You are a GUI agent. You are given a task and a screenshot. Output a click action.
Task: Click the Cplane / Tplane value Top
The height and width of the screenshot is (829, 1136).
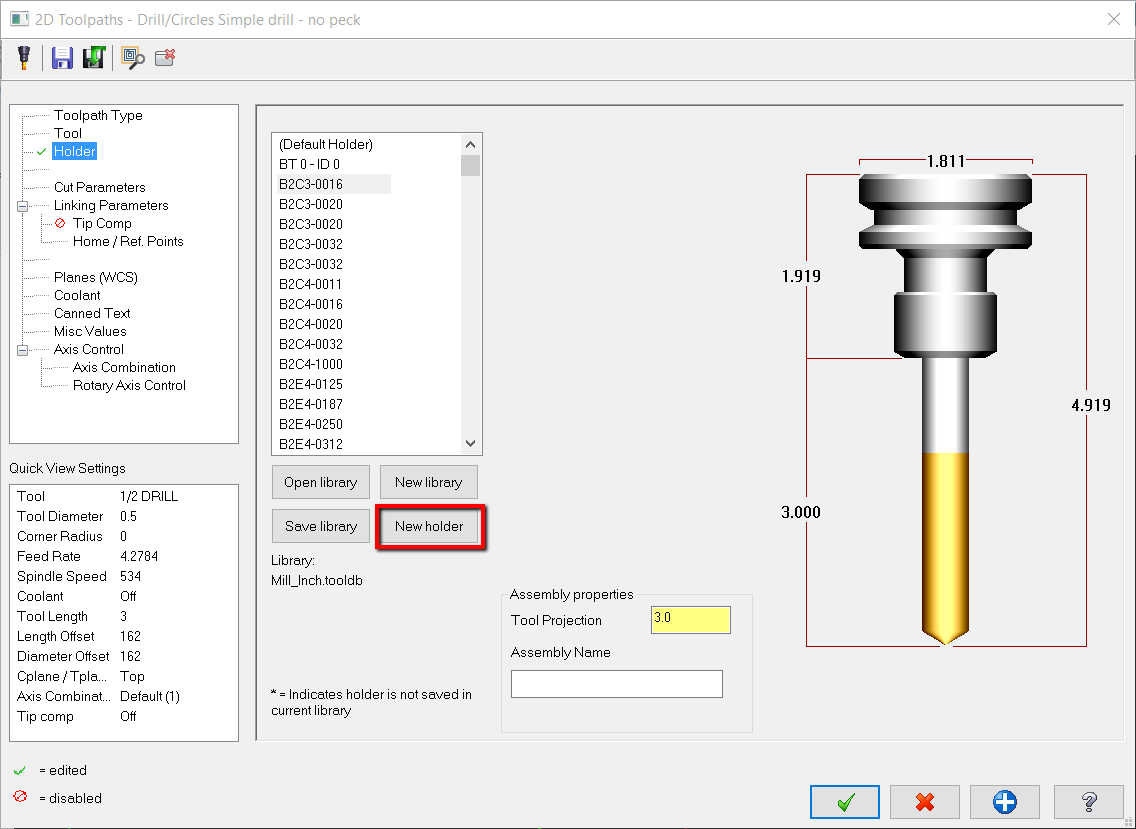(x=133, y=677)
